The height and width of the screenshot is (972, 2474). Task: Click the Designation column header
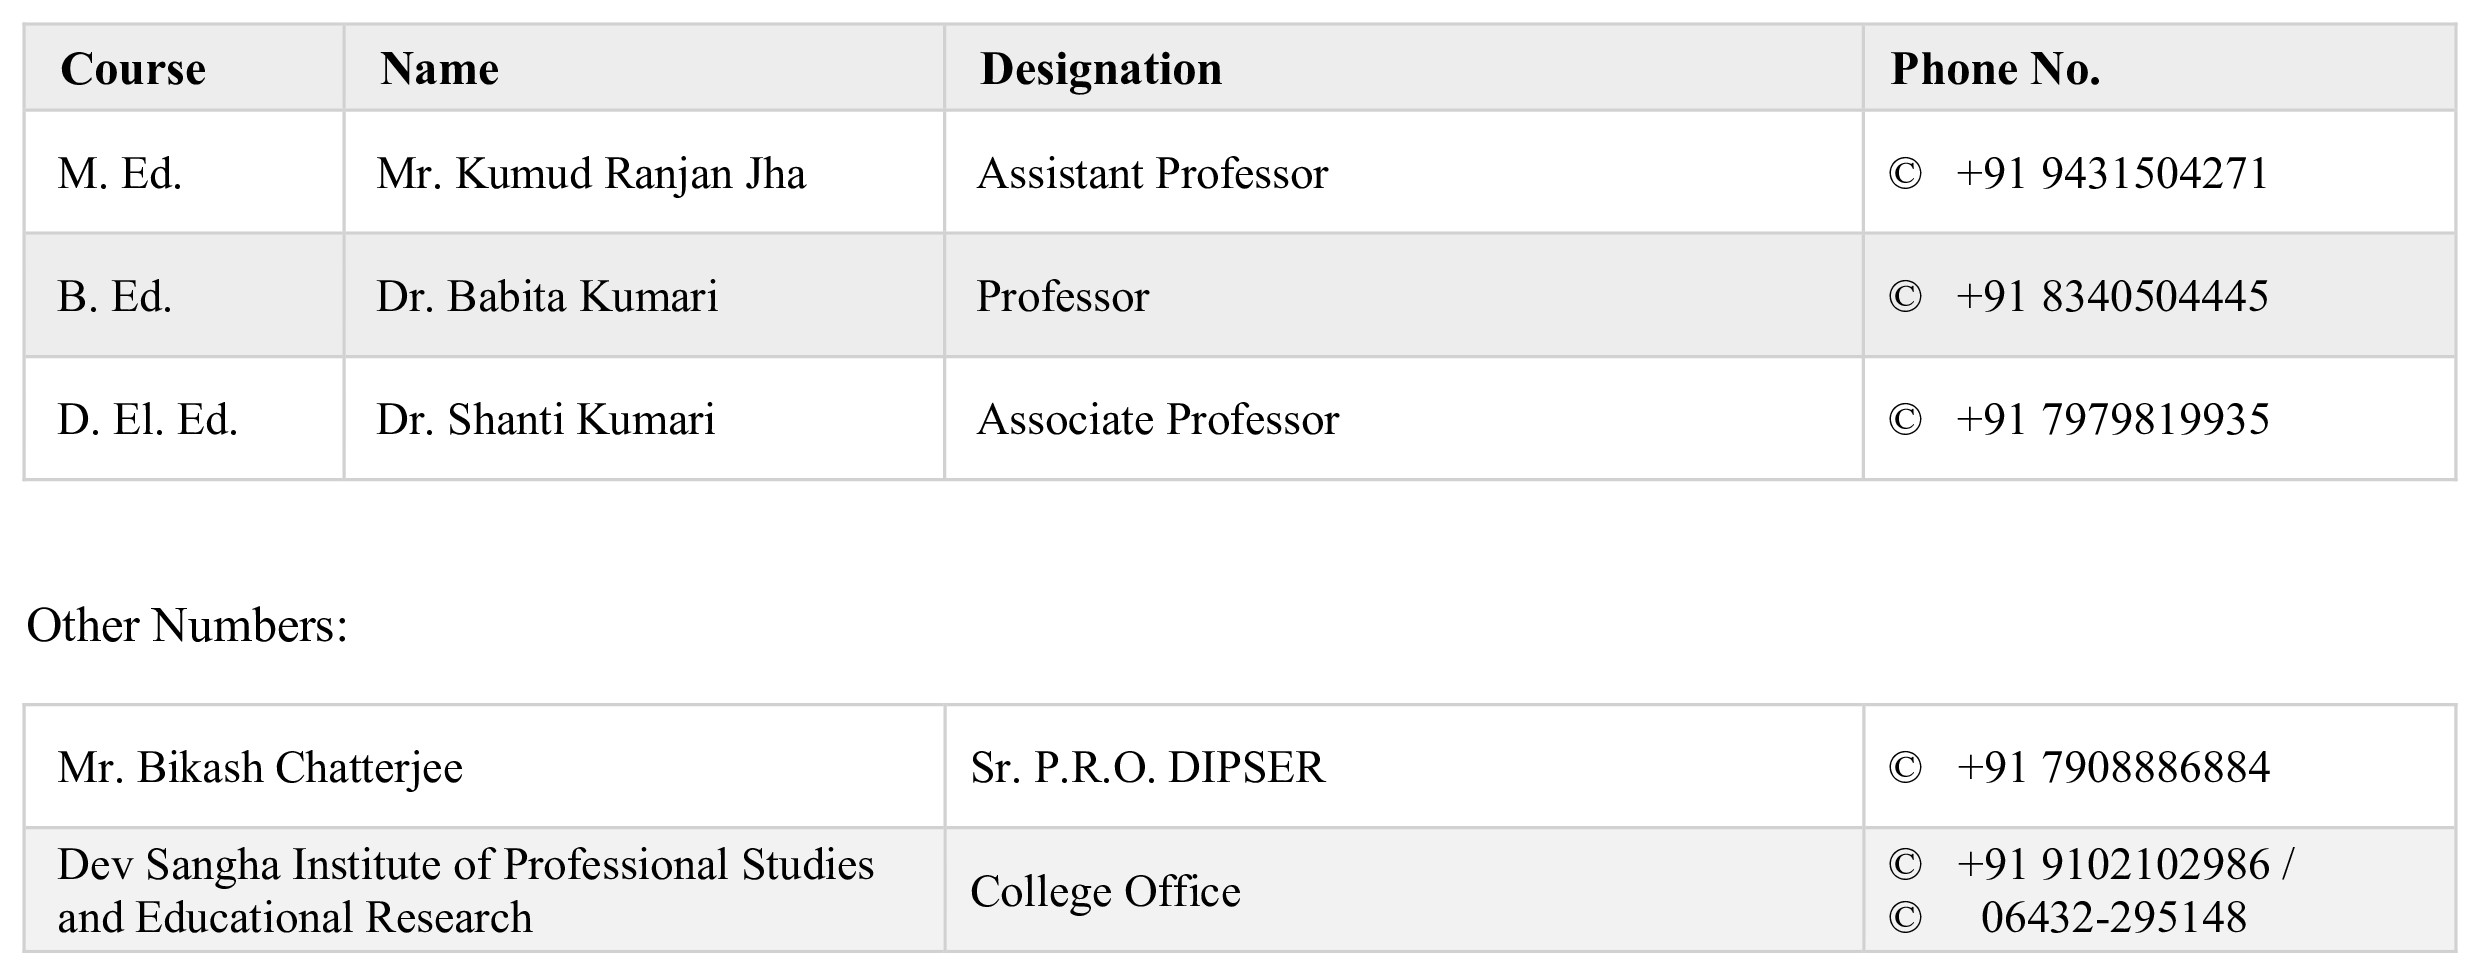(1101, 69)
